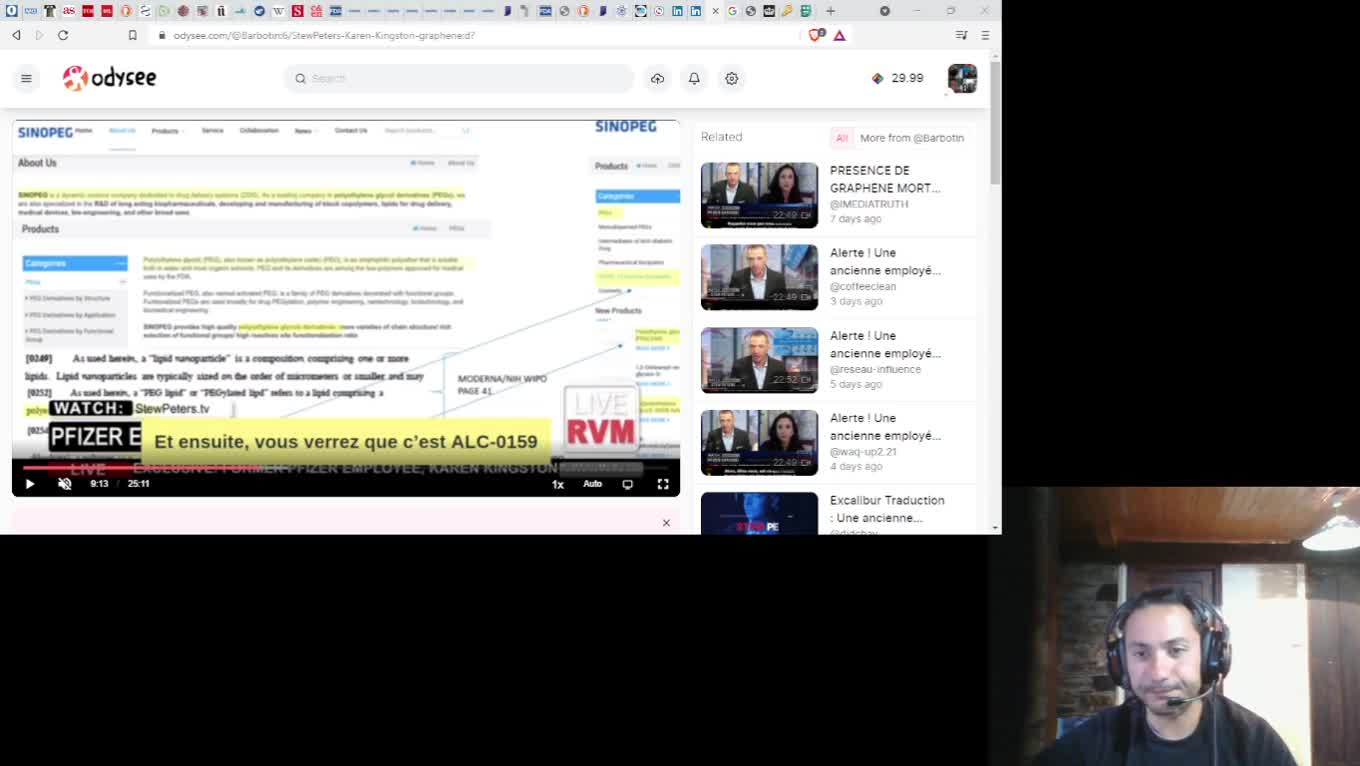Select More from @Barbotin filter

(x=912, y=138)
